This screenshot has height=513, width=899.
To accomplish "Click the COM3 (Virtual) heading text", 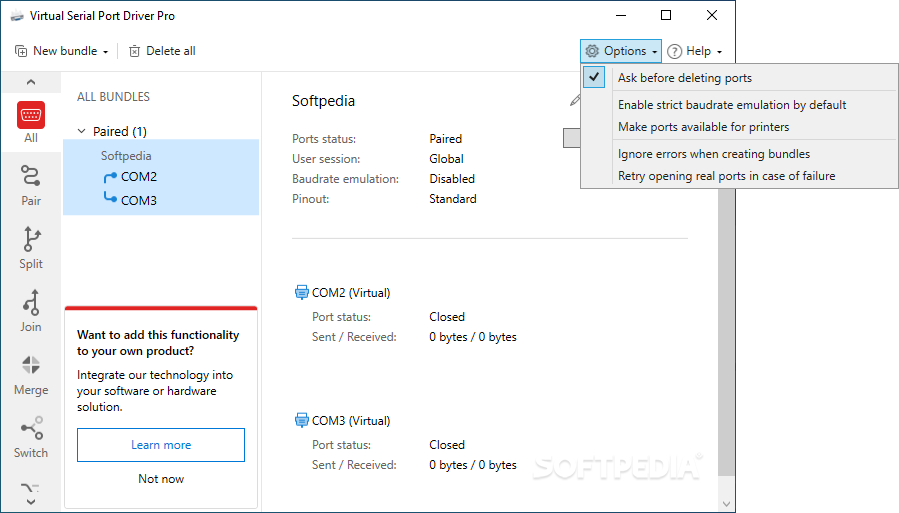I will (351, 421).
